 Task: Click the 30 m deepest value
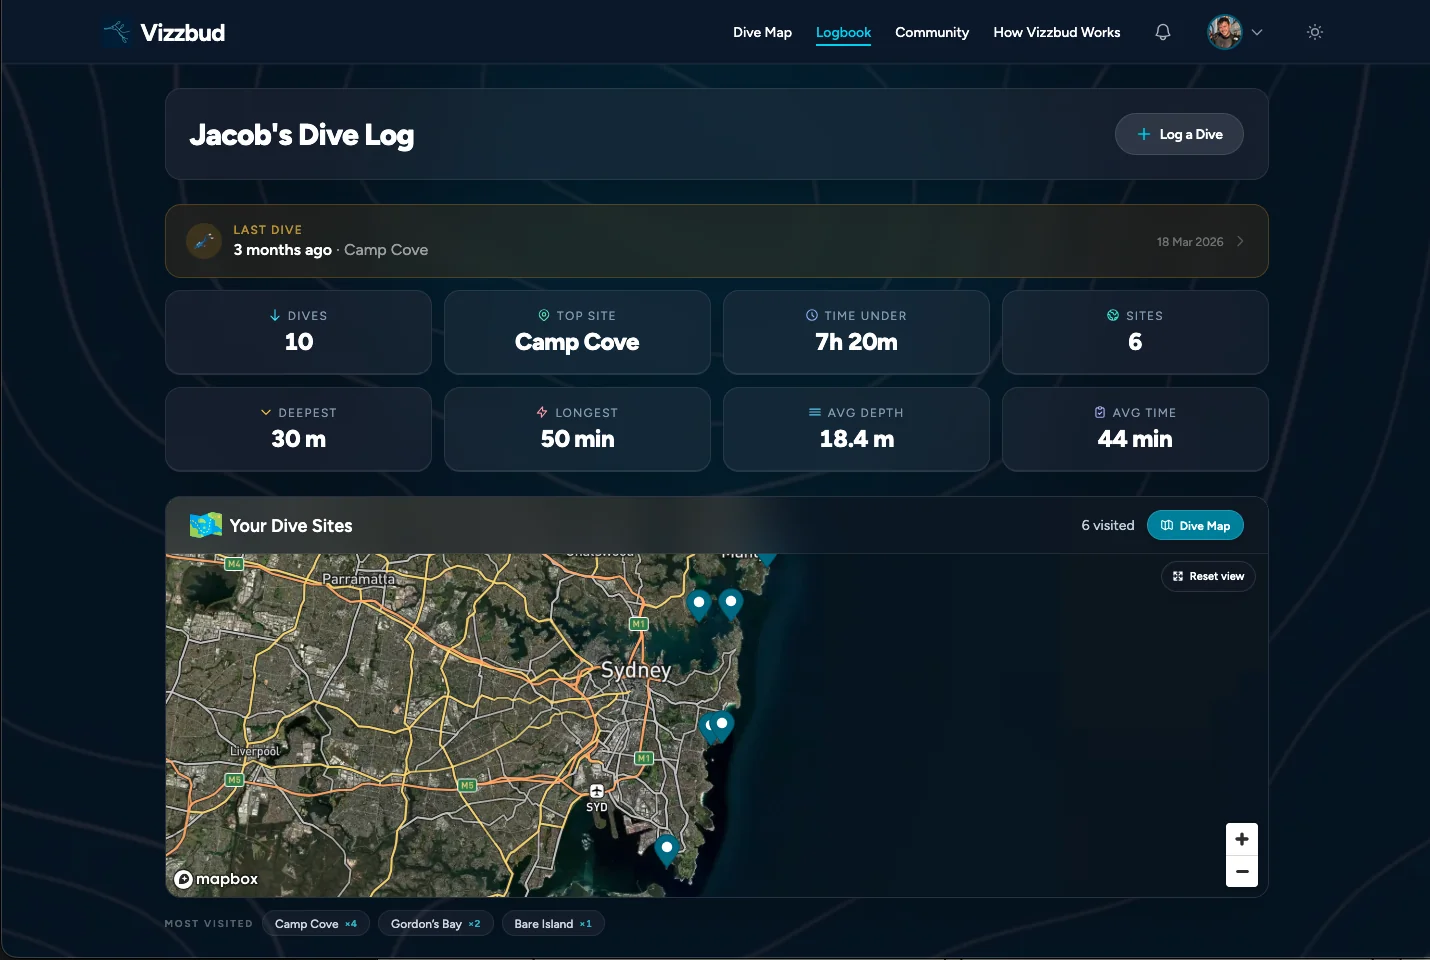(298, 439)
